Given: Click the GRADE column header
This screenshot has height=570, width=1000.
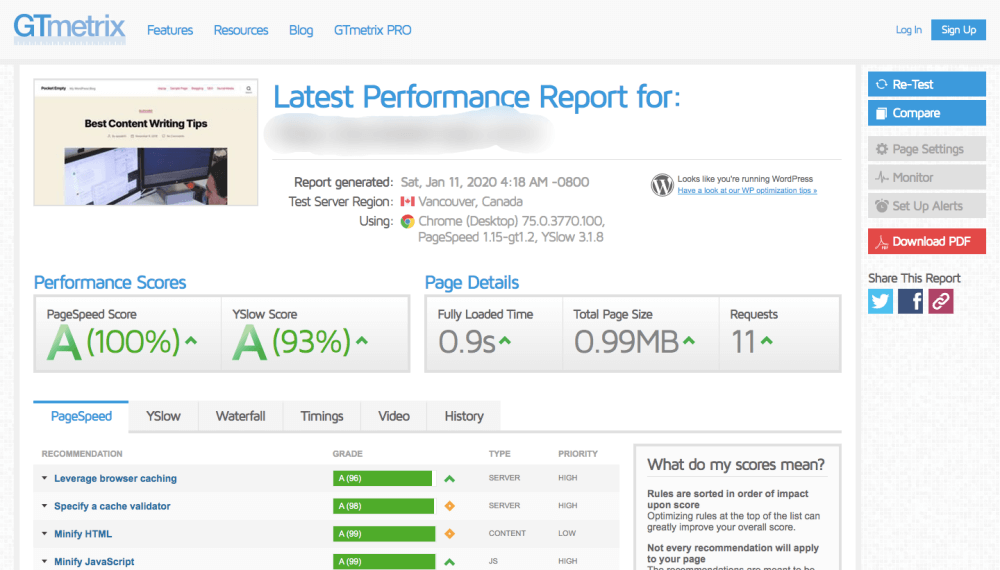Looking at the screenshot, I should tap(348, 454).
